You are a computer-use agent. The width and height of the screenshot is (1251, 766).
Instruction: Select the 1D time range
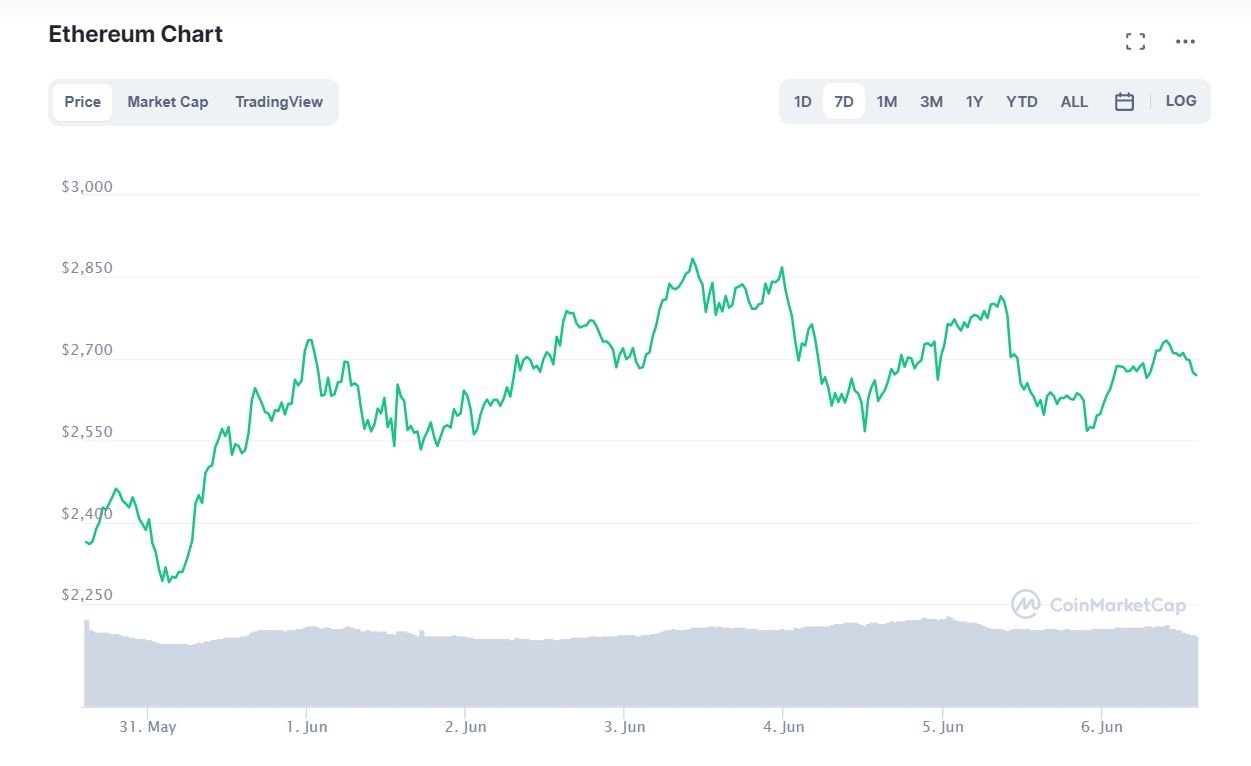pyautogui.click(x=802, y=102)
